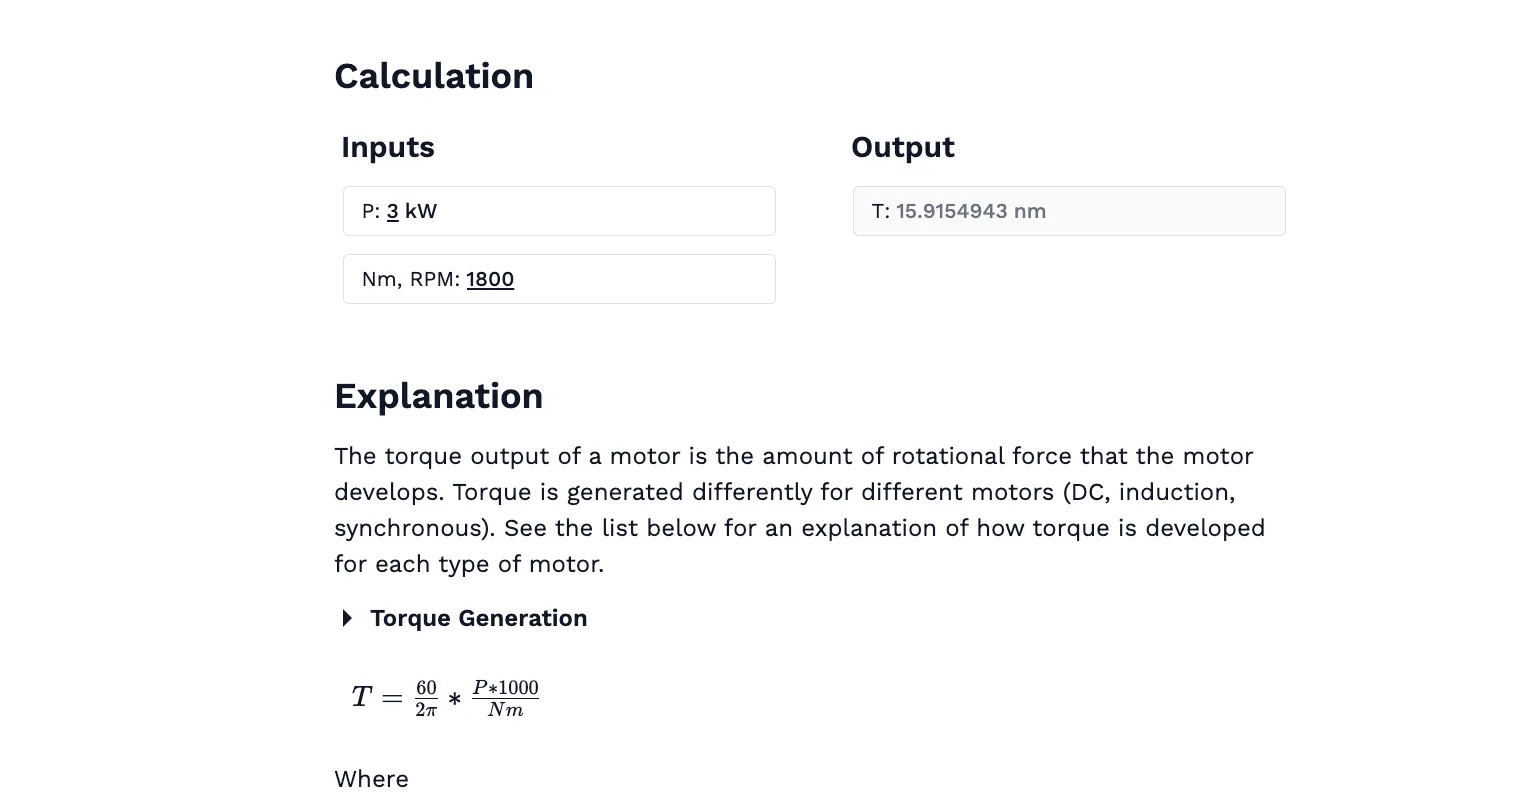Screen dimensions: 1520x798
Task: Select the underlined value 3 in the P input
Action: (393, 211)
